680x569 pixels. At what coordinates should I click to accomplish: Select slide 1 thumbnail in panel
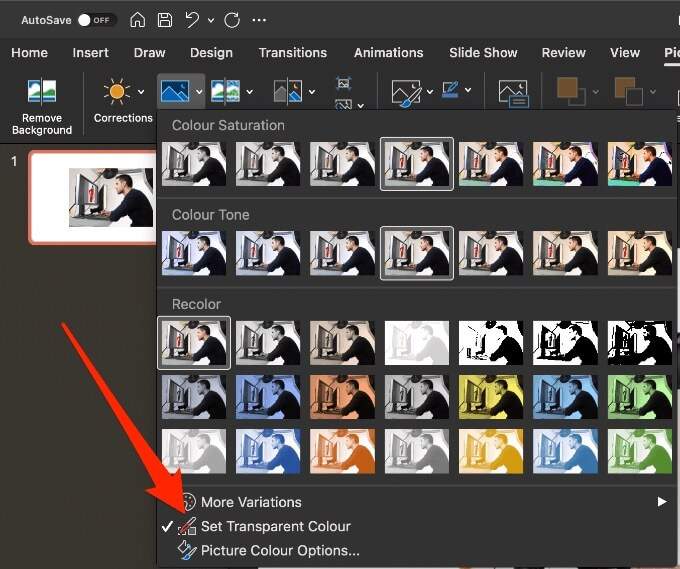(x=93, y=197)
